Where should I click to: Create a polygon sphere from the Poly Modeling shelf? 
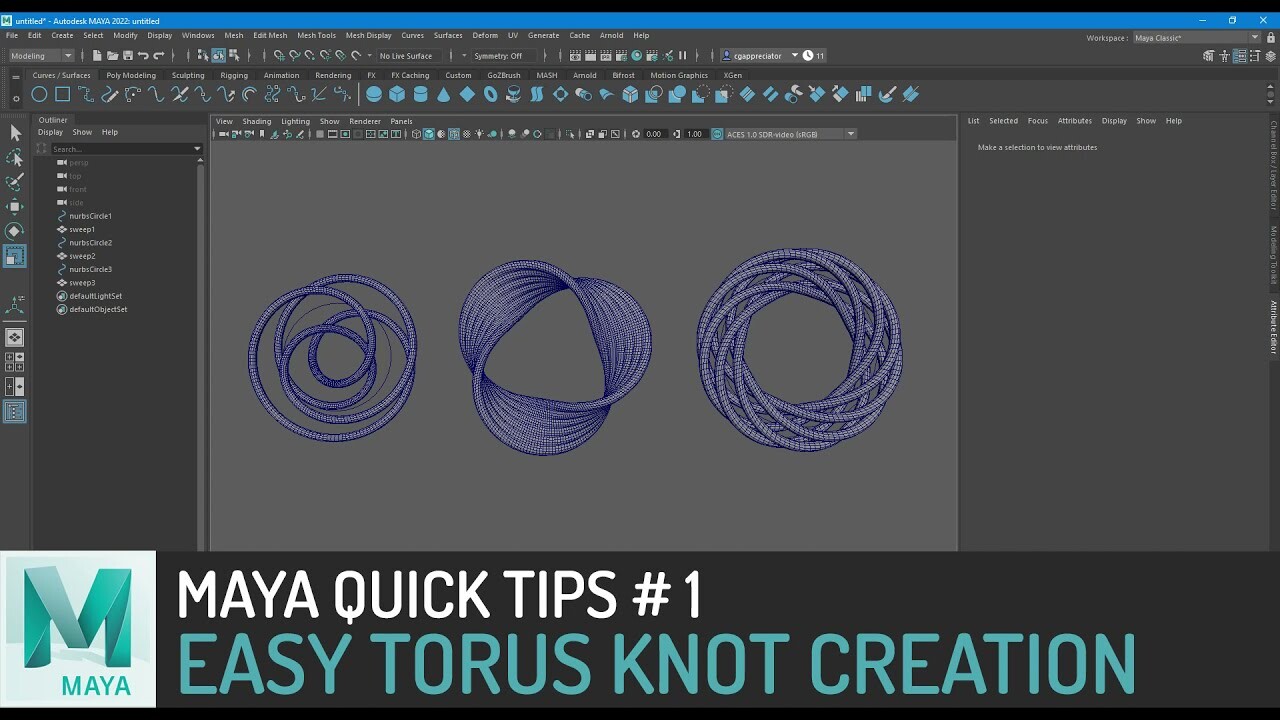tap(372, 93)
